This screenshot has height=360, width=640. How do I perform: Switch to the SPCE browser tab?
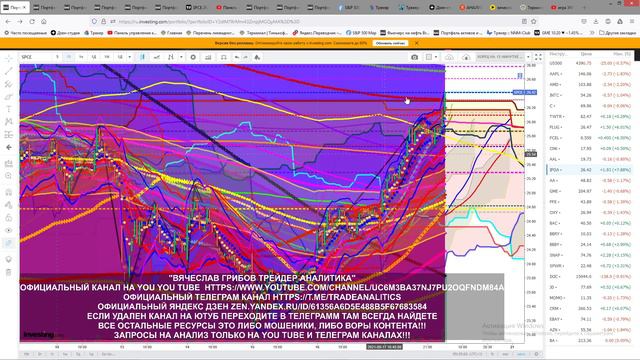click(x=197, y=7)
